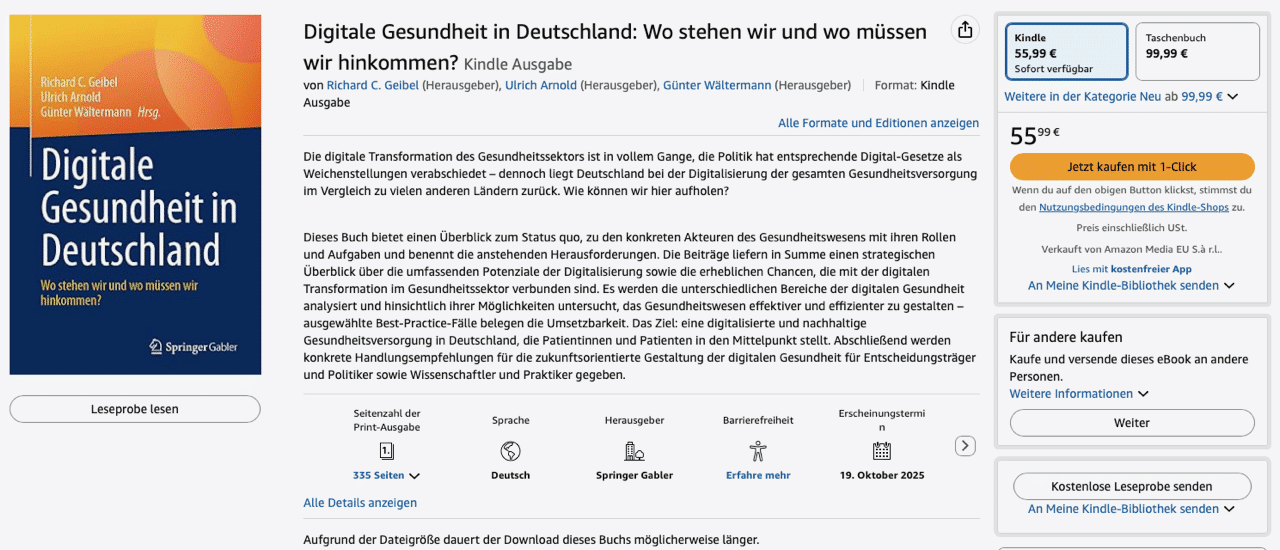The width and height of the screenshot is (1280, 550).
Task: Click the share icon beside the title
Action: click(965, 30)
